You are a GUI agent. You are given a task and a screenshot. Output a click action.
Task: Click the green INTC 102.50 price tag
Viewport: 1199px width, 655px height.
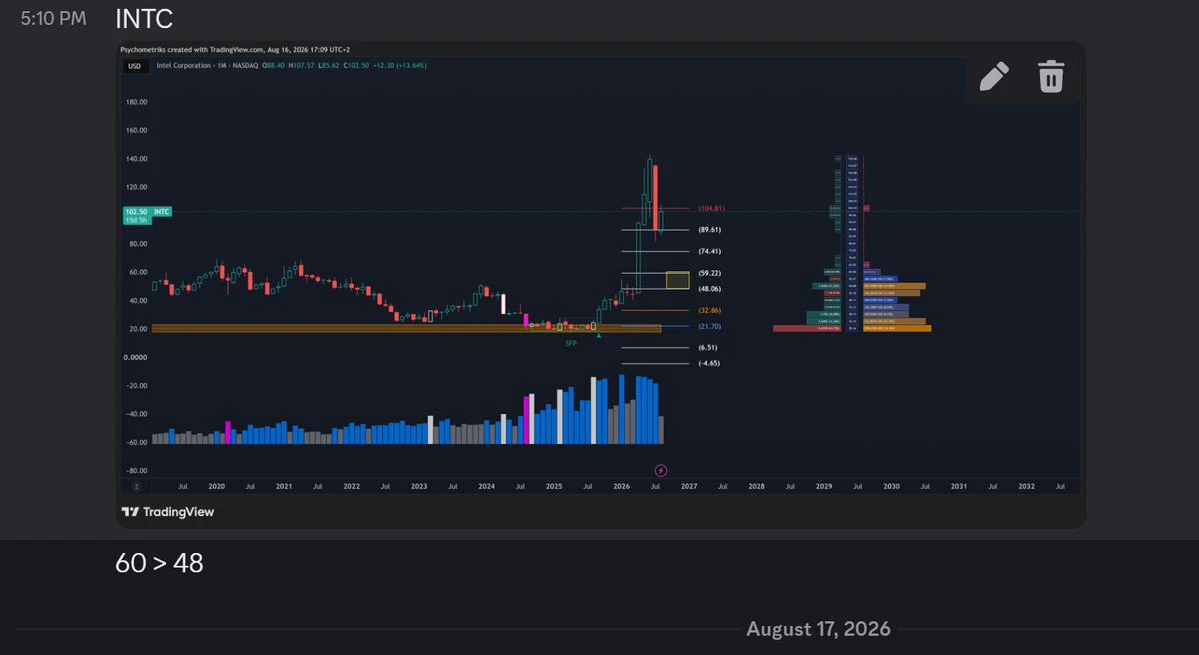[148, 212]
